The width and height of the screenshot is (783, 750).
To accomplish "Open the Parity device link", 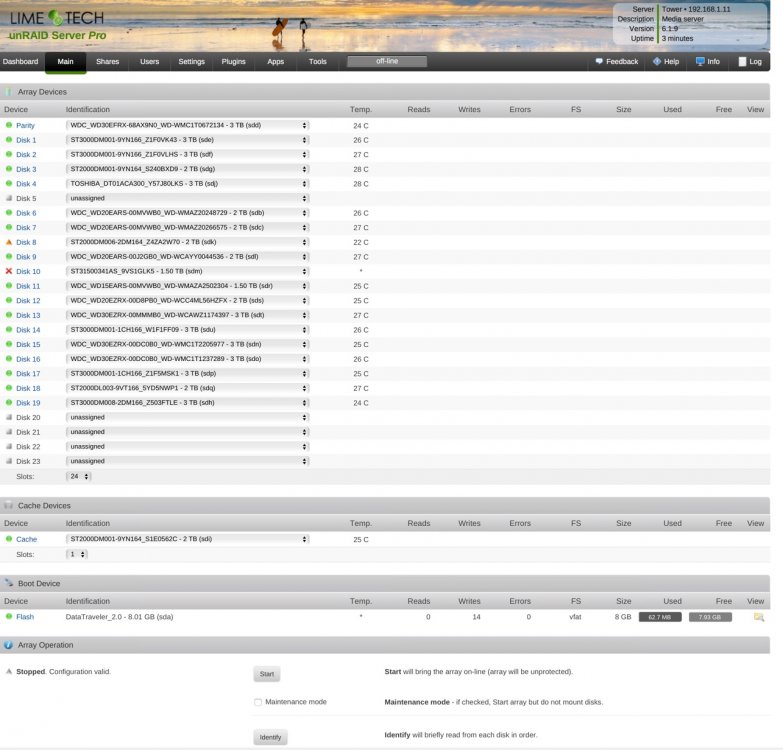I will coord(25,125).
